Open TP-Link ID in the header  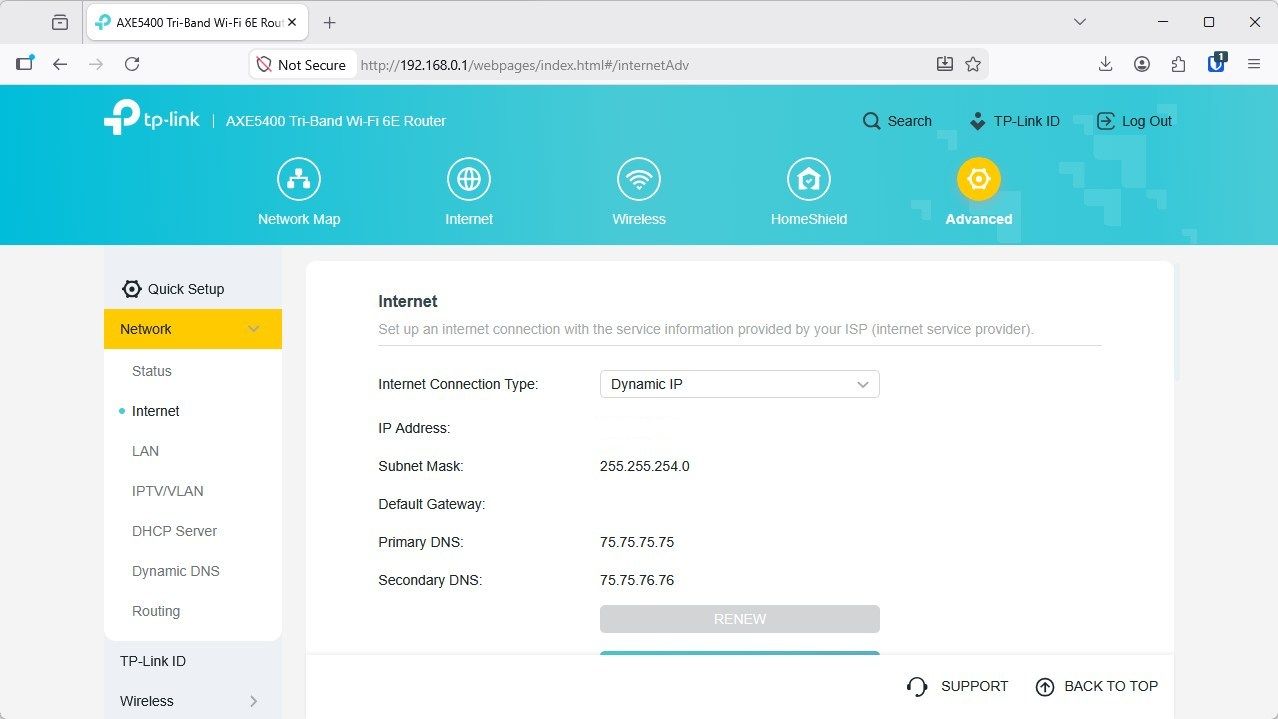[x=1015, y=121]
